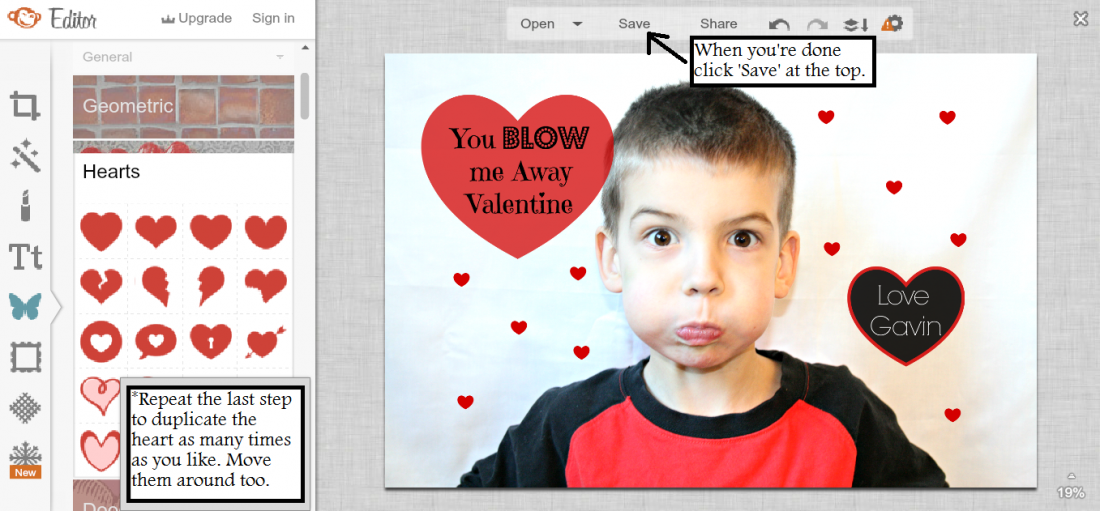Redo the last undone edit
The width and height of the screenshot is (1100, 511).
[x=817, y=25]
